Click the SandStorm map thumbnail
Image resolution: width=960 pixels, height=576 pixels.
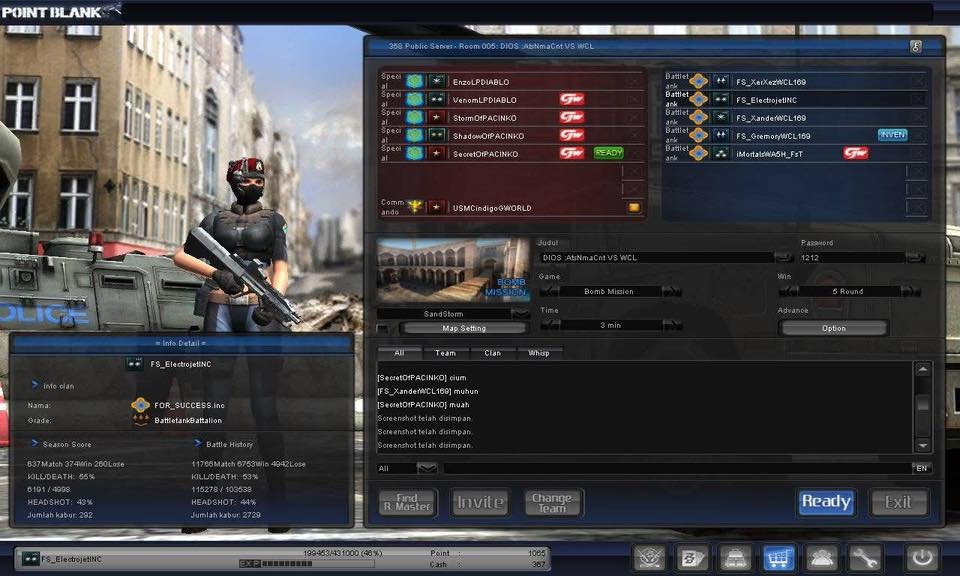coord(453,270)
